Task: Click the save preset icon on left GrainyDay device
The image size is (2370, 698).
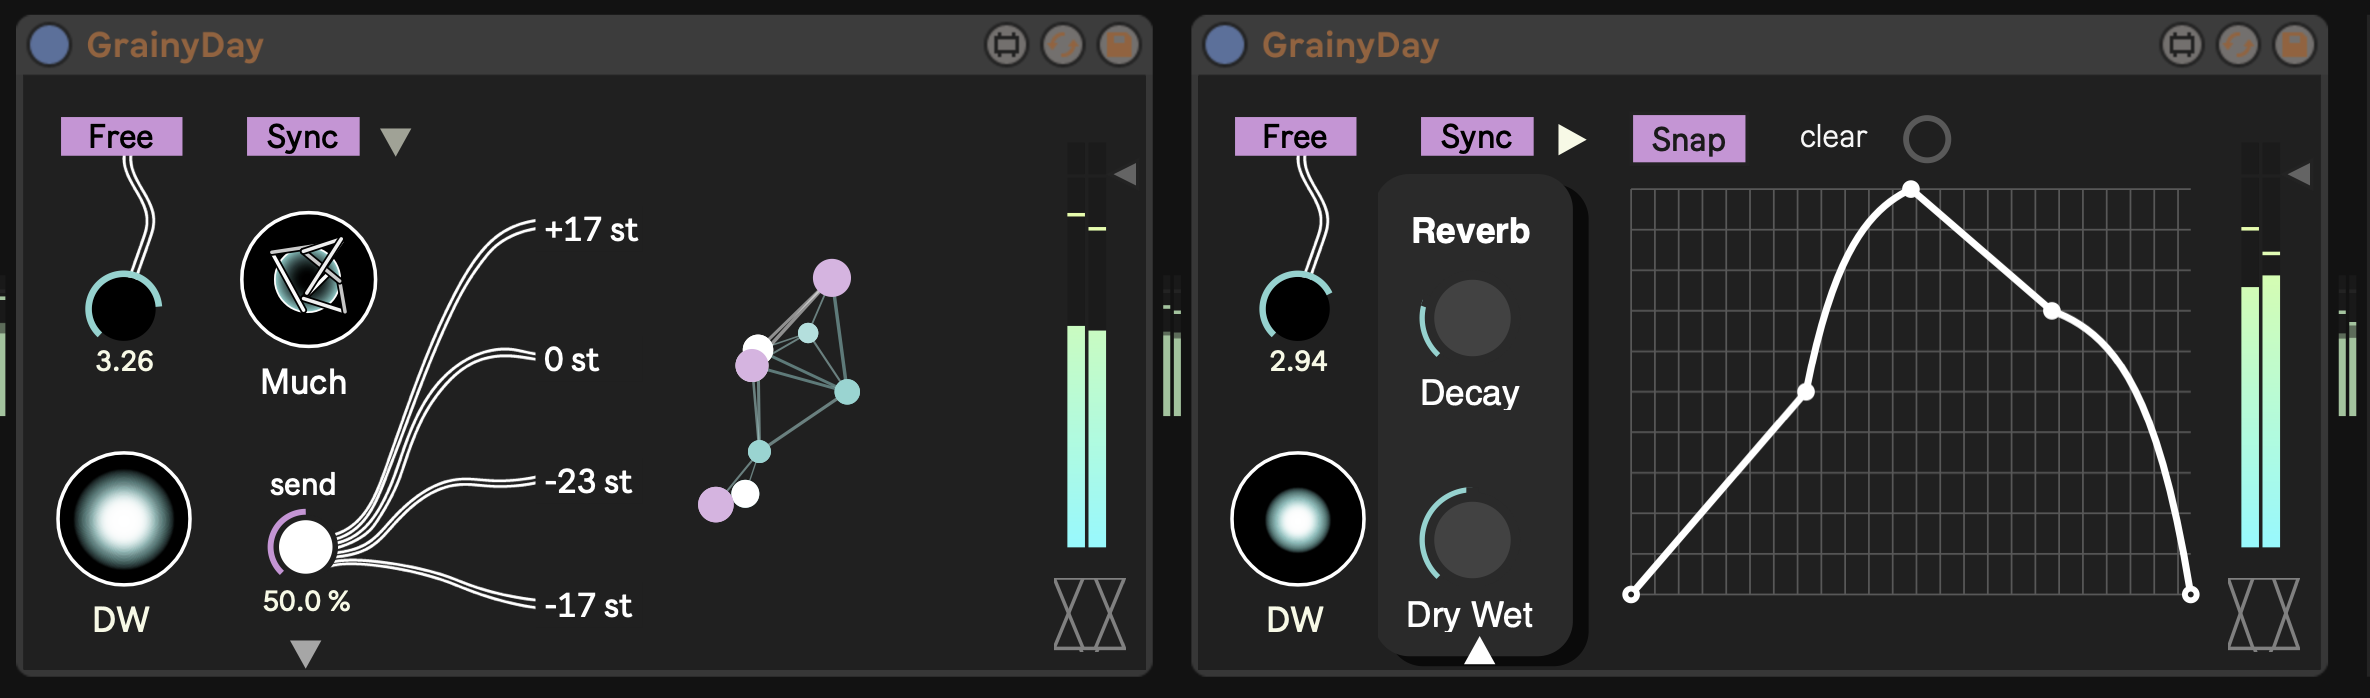Action: (1119, 45)
